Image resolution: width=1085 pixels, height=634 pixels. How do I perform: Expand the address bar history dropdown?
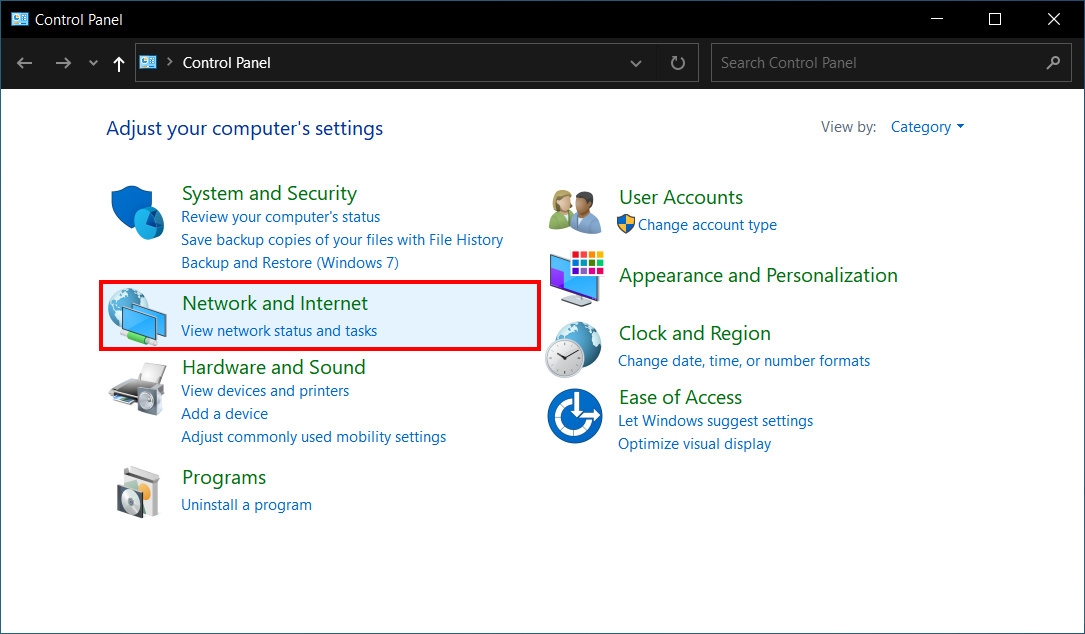(636, 63)
